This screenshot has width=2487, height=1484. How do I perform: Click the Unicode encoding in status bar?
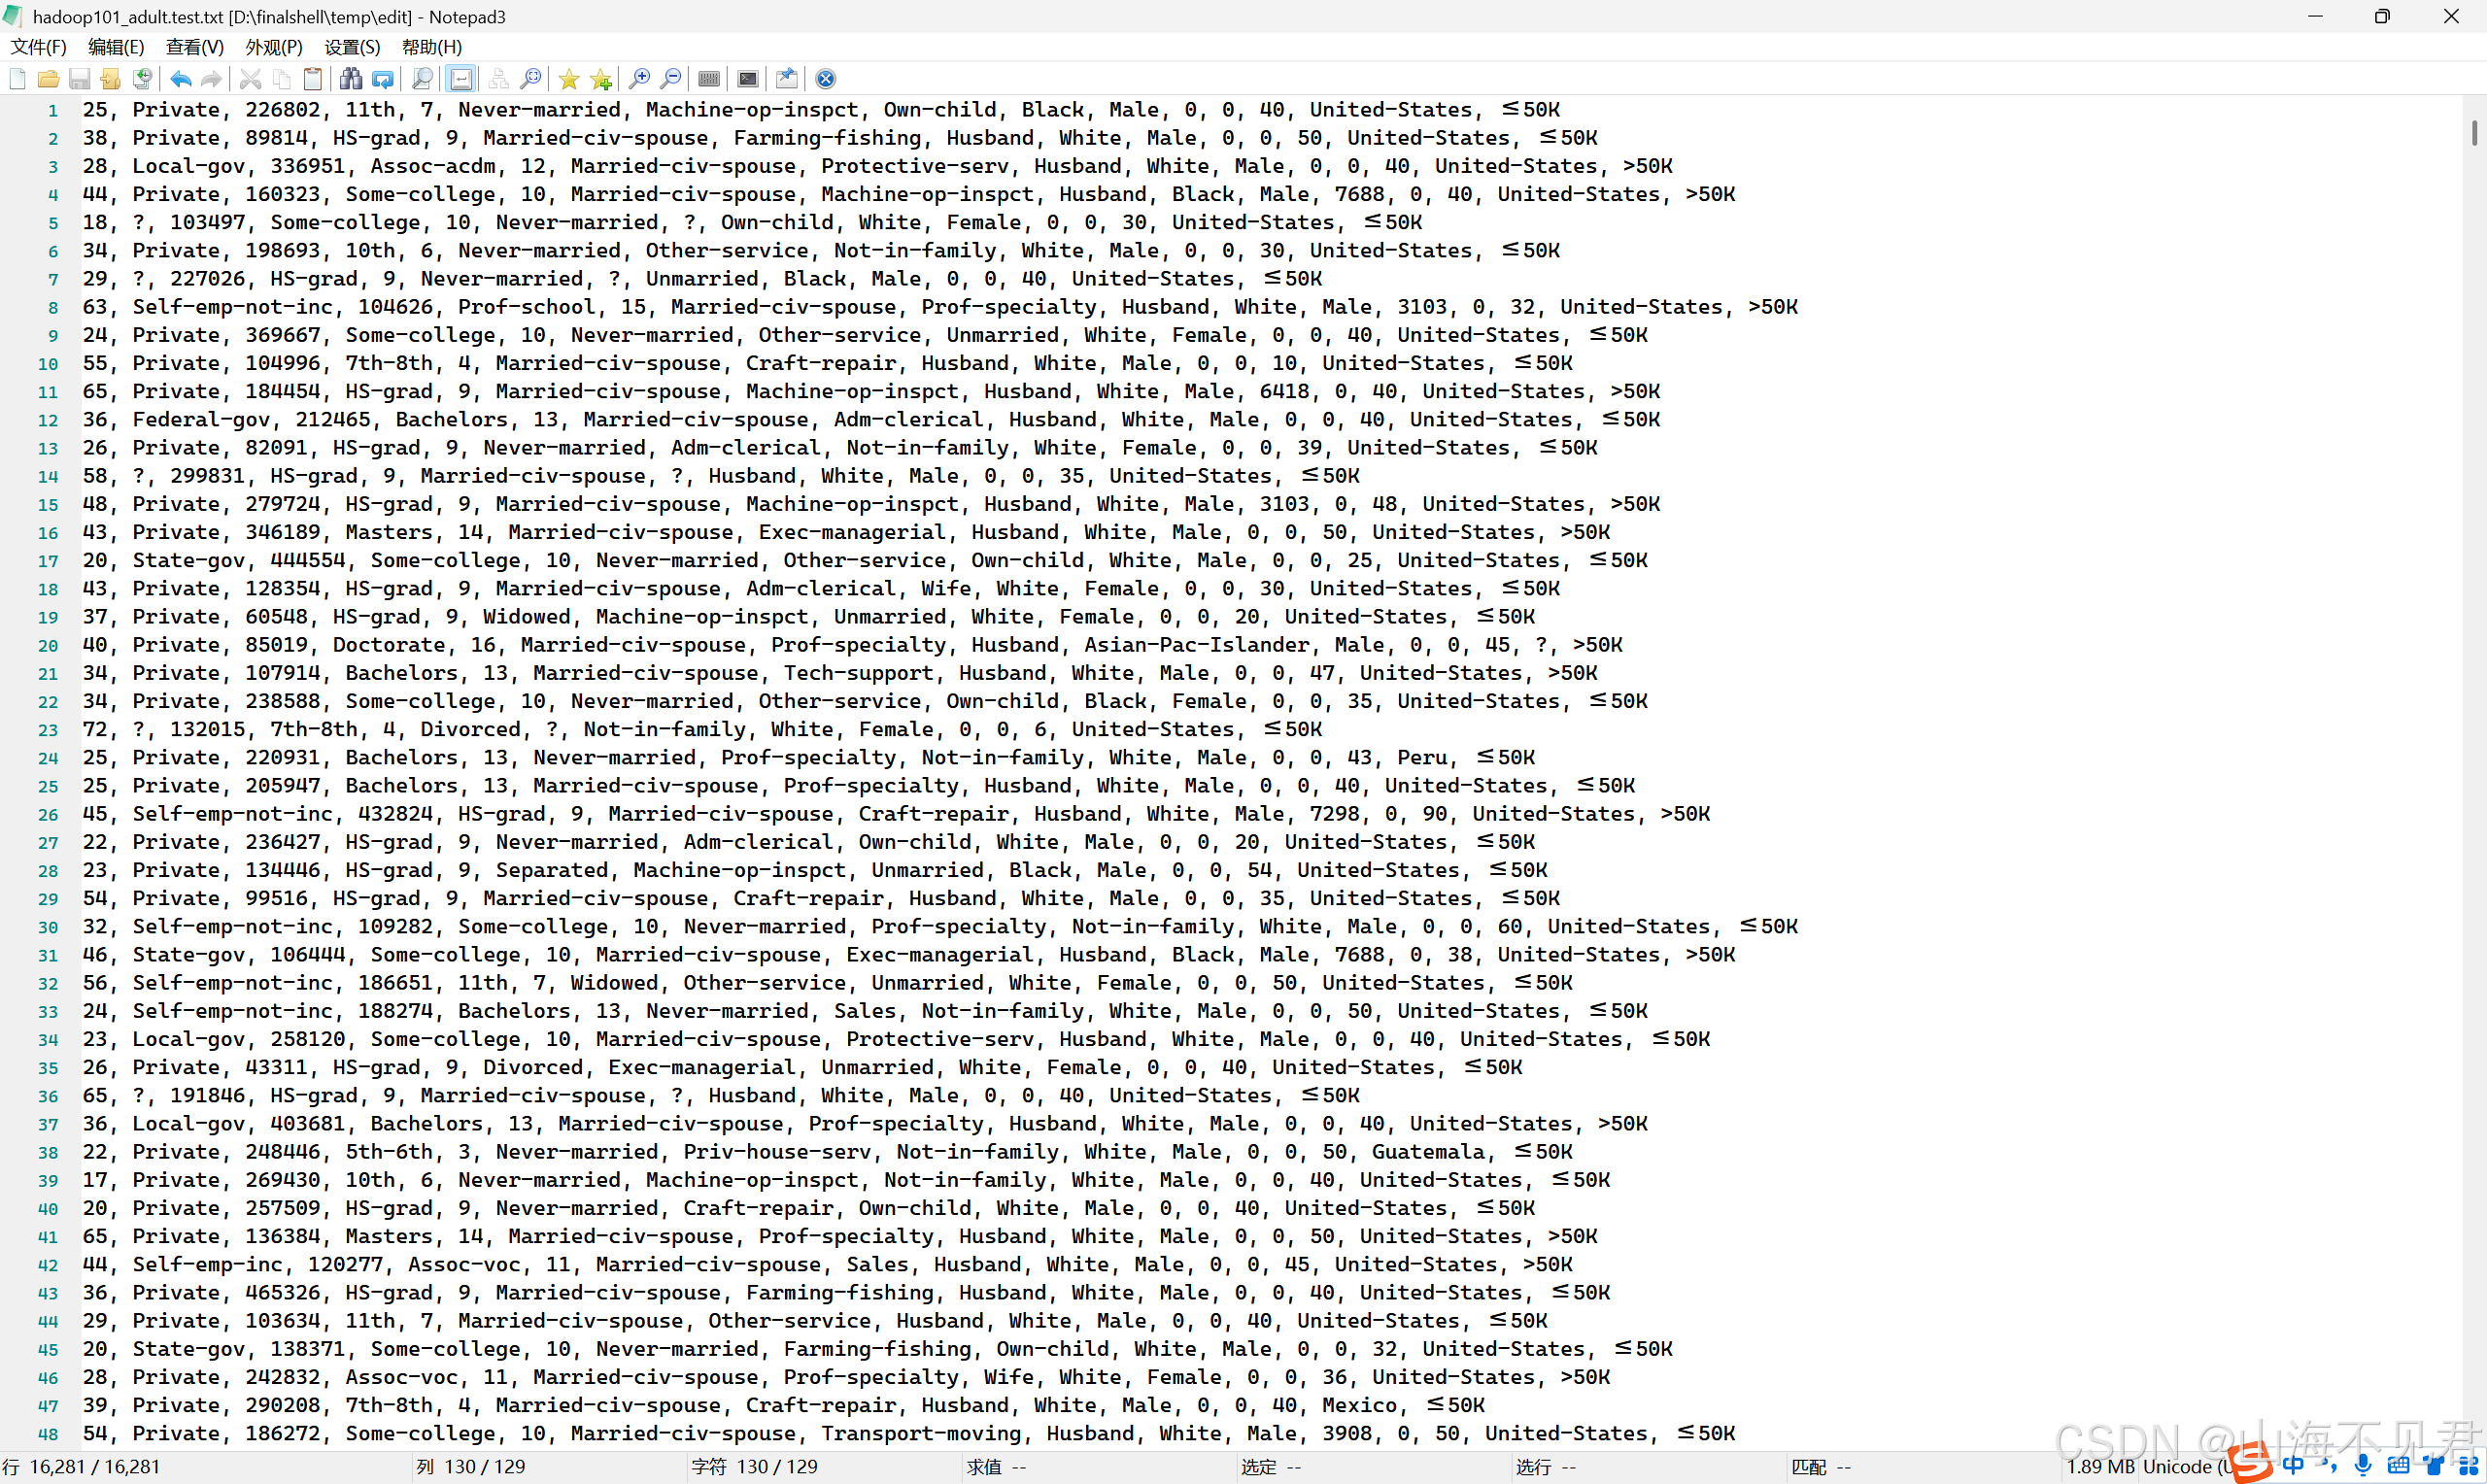coord(2177,1467)
